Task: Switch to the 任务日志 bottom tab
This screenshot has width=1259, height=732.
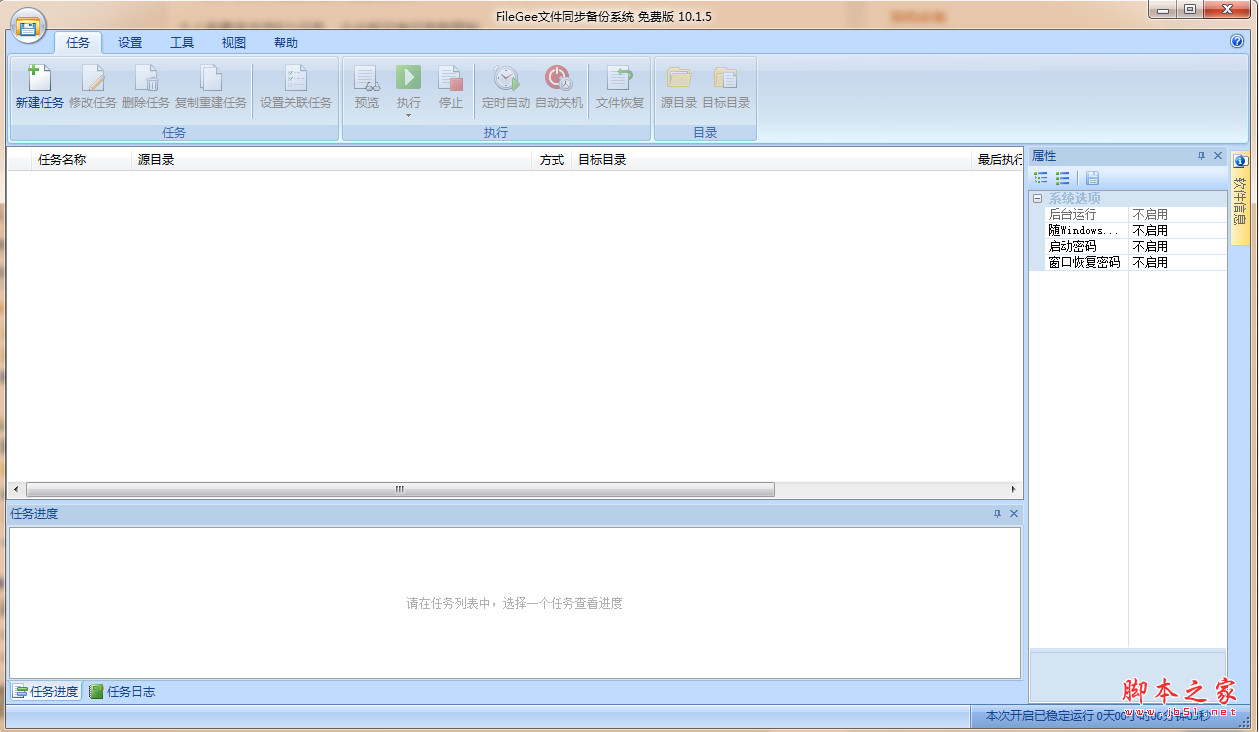Action: point(122,691)
